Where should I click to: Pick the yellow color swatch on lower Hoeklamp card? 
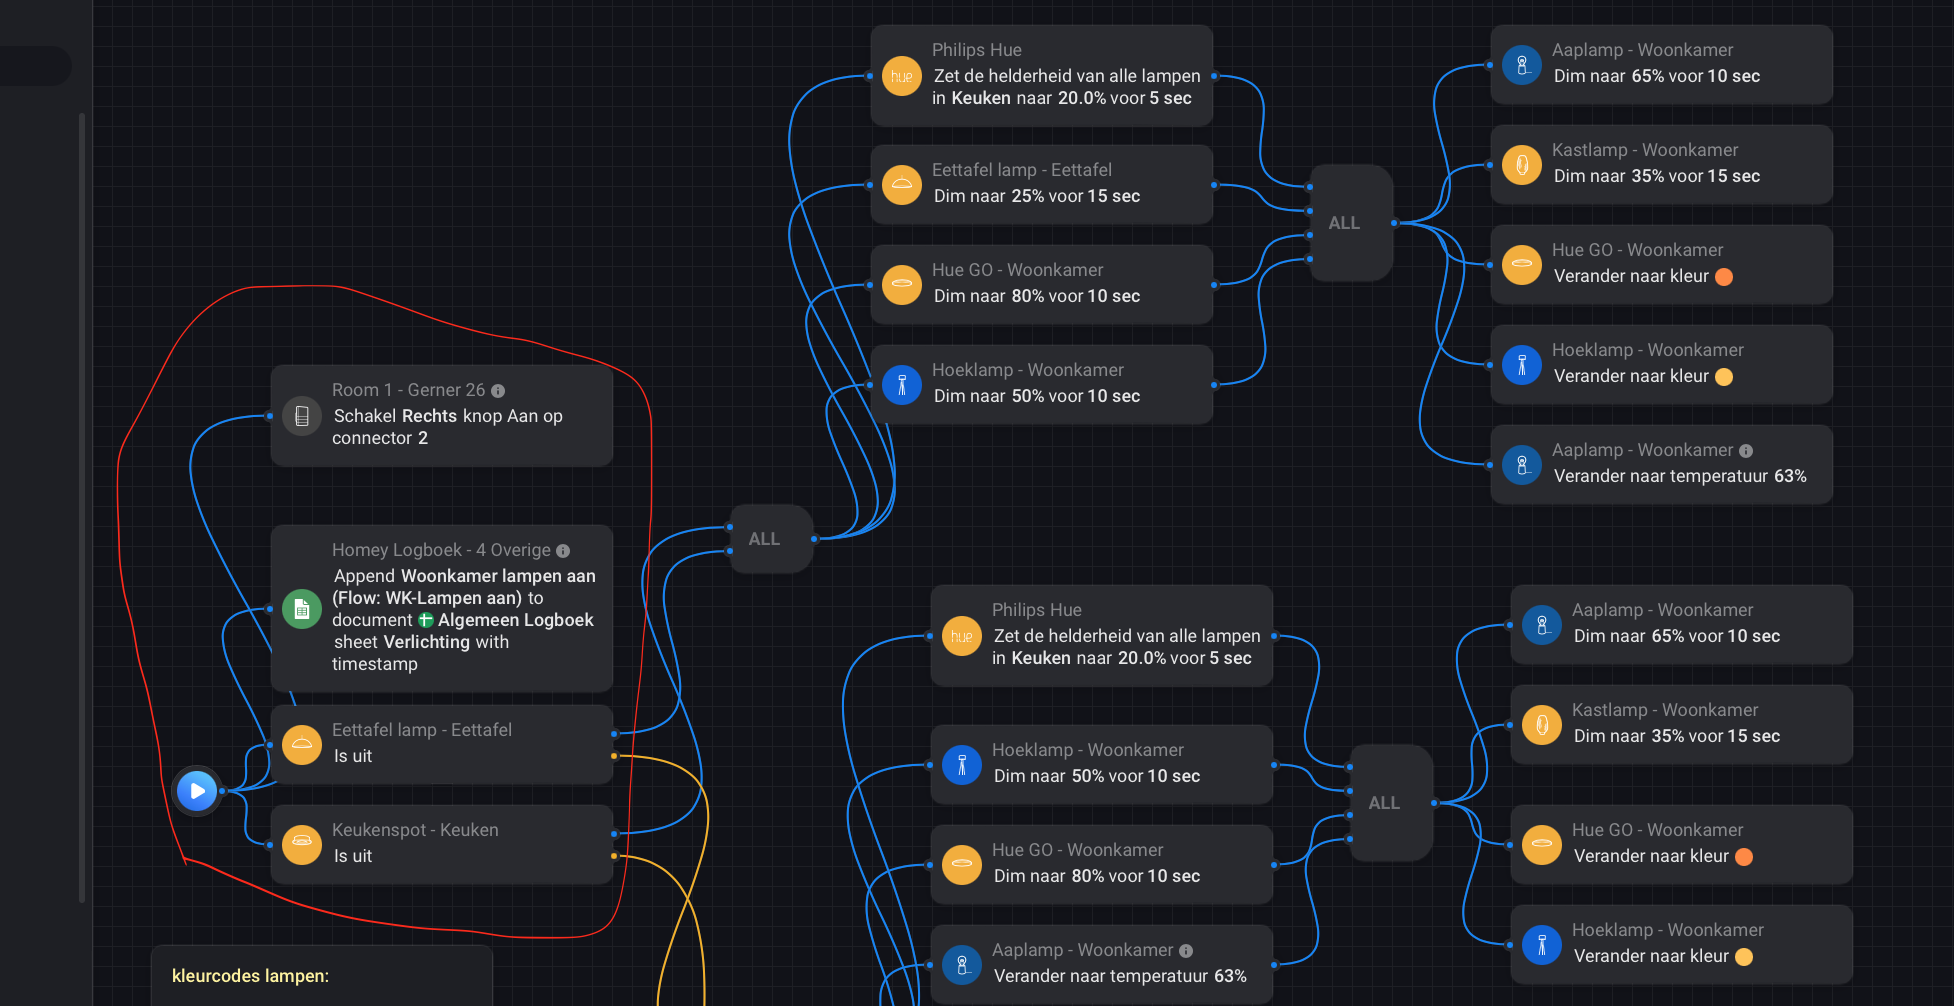[x=1744, y=957]
